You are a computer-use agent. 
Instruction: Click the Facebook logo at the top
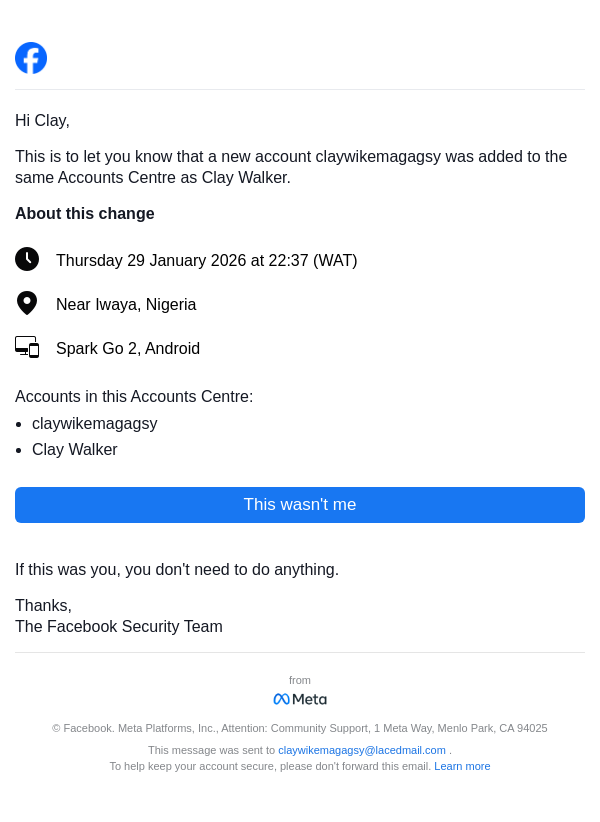31,58
